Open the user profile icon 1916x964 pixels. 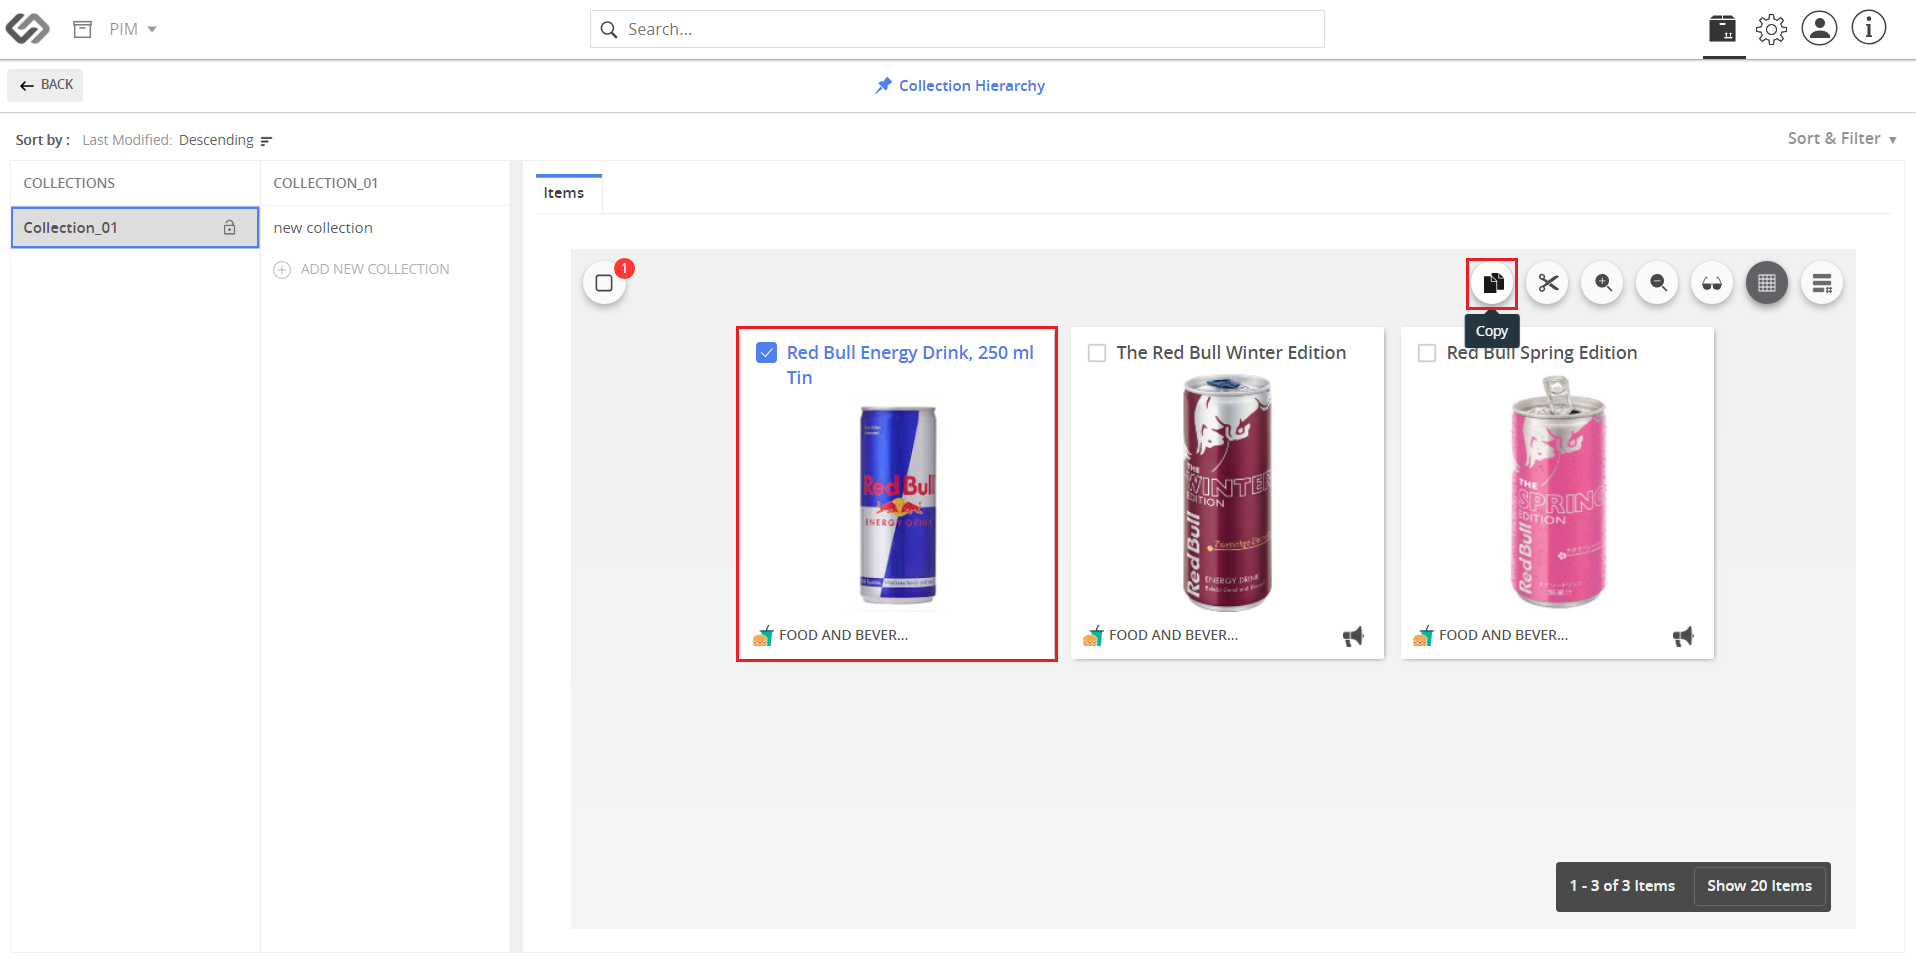(1819, 28)
